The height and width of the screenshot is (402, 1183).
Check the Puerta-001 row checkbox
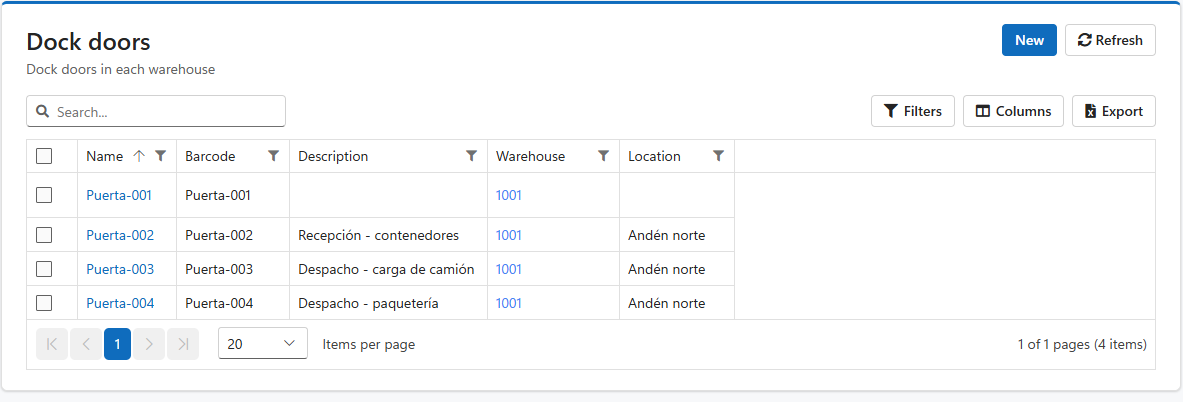point(44,195)
